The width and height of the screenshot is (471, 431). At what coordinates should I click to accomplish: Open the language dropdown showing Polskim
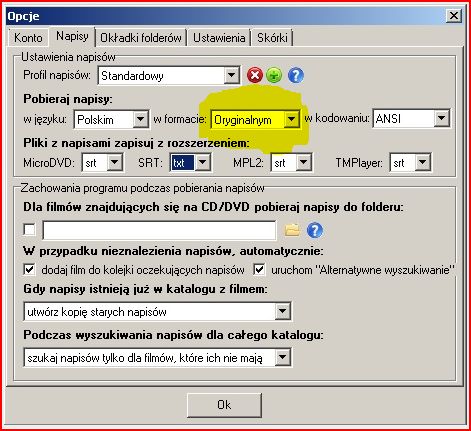click(x=141, y=119)
